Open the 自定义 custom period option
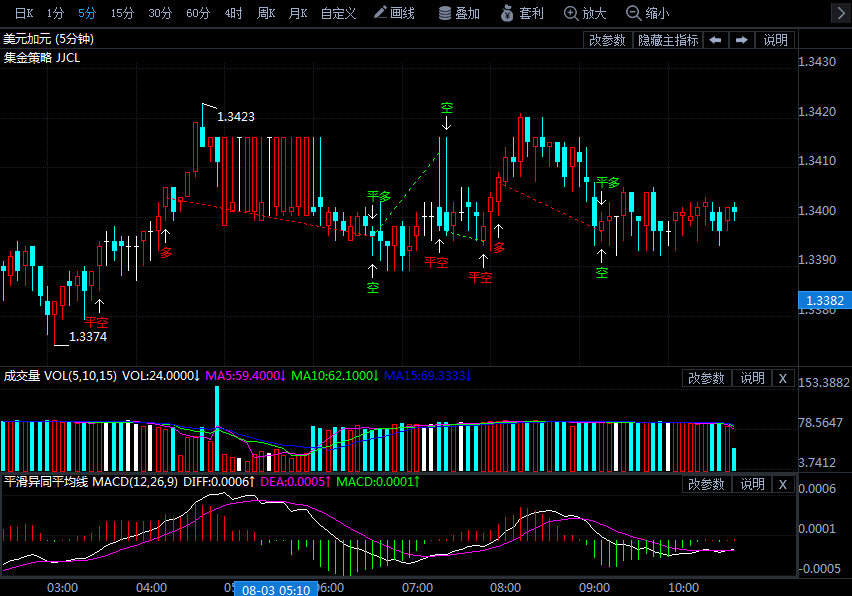 pos(338,13)
